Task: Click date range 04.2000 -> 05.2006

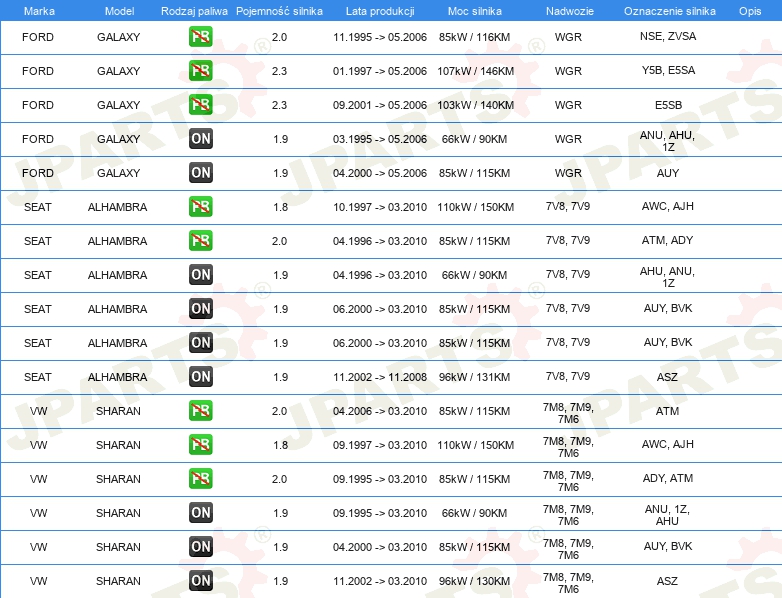Action: [x=380, y=173]
